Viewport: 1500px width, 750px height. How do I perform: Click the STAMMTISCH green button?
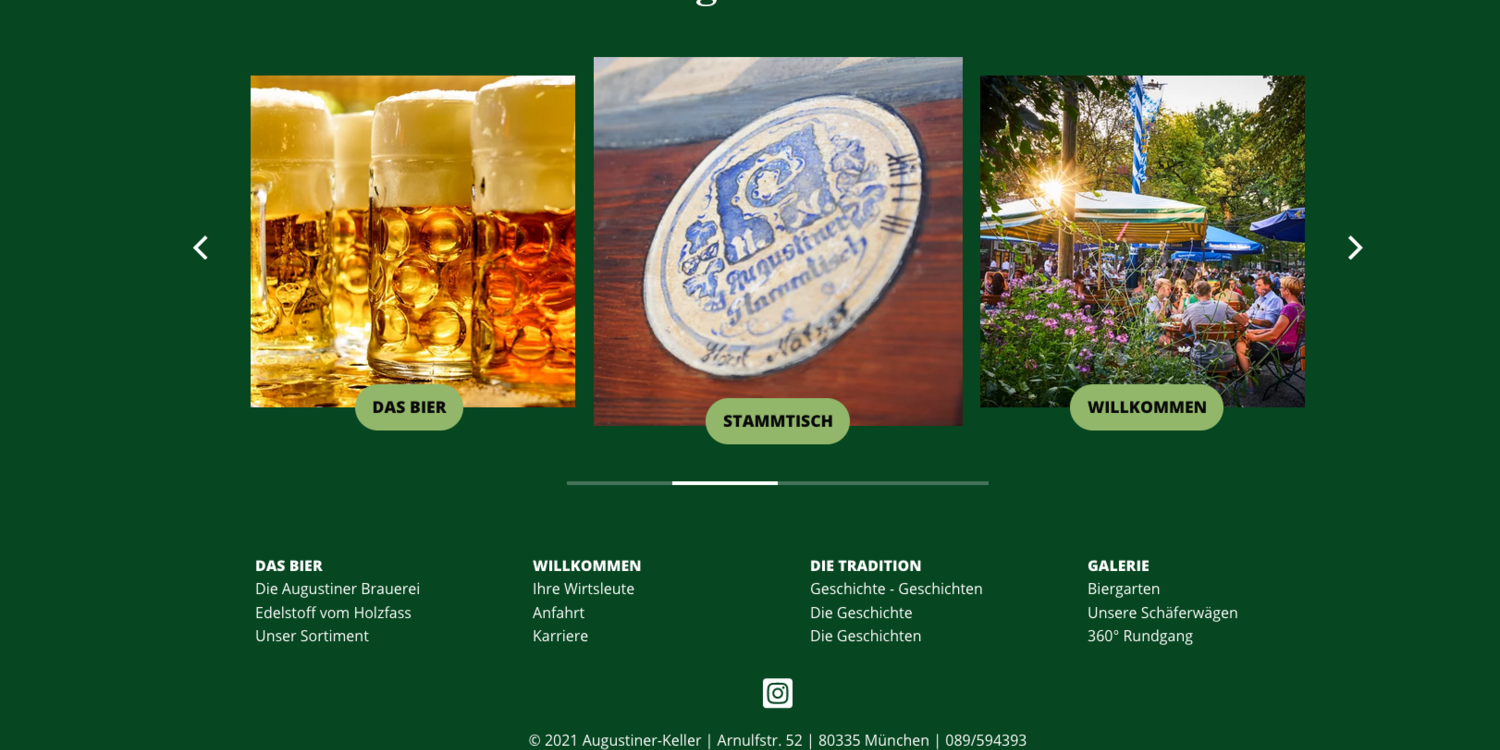coord(777,421)
